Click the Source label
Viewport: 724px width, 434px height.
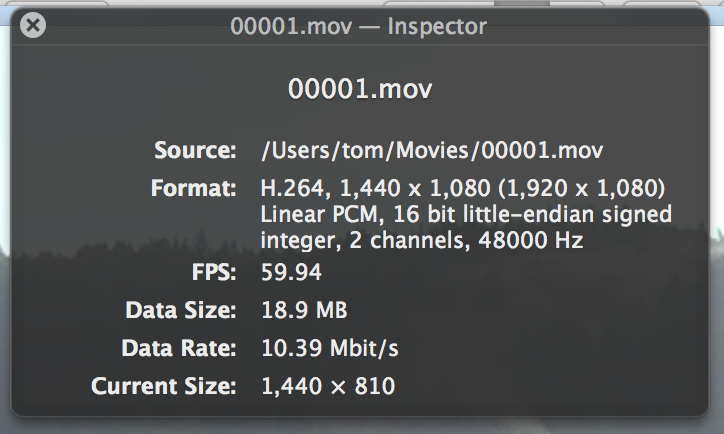coord(194,151)
